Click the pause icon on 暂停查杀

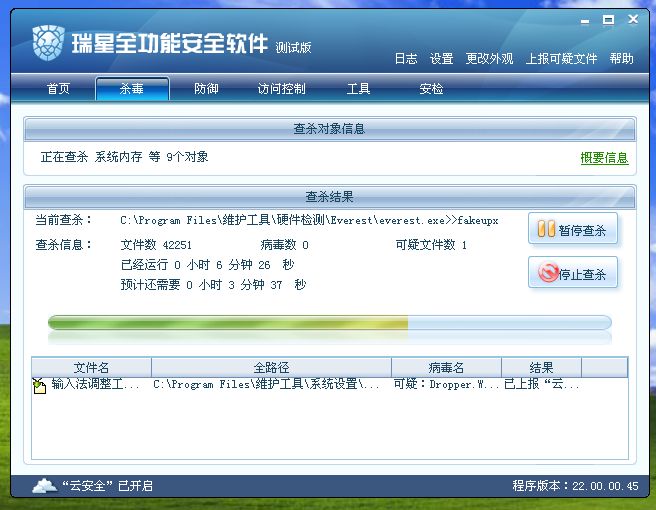click(x=546, y=229)
